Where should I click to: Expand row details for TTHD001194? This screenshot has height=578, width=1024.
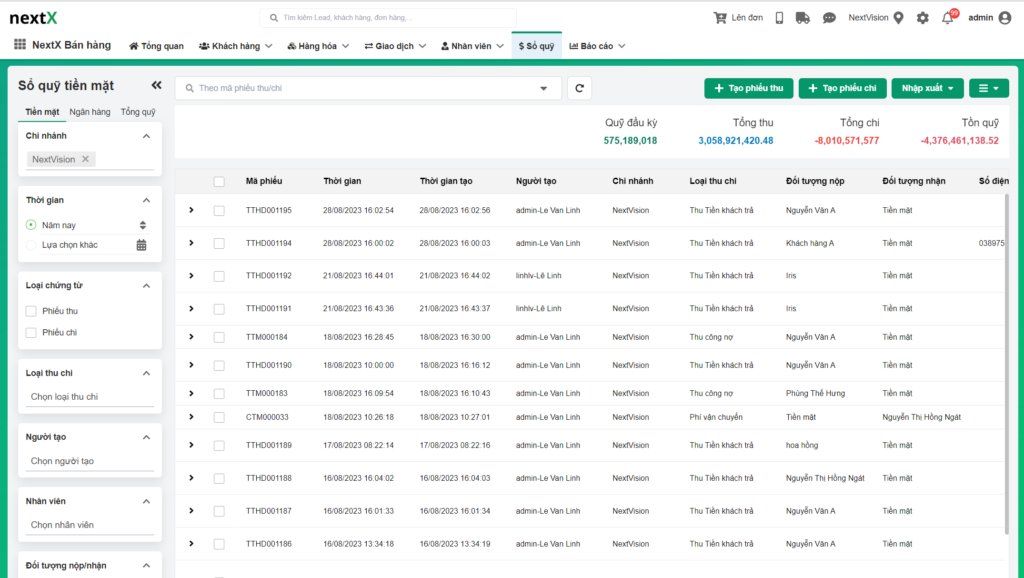(191, 243)
